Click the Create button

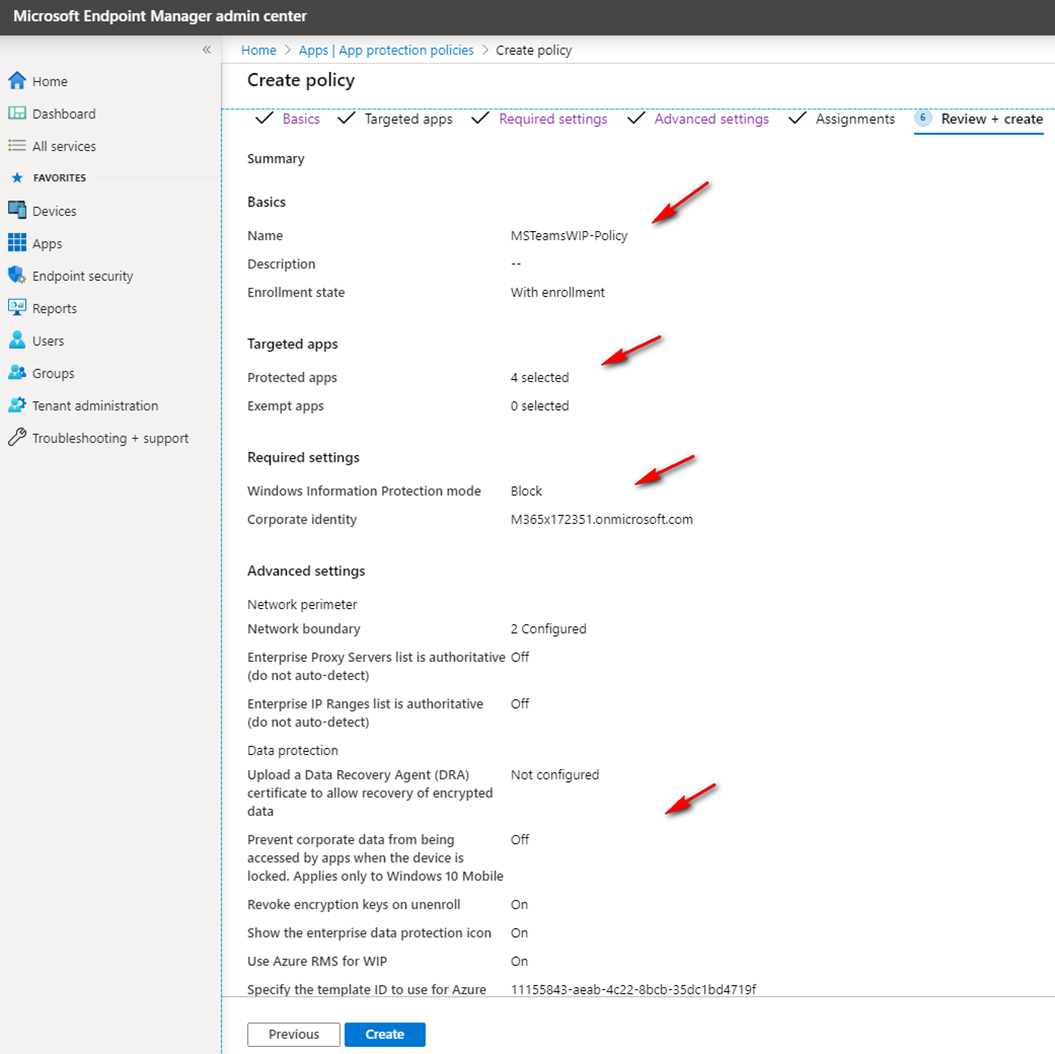click(x=385, y=1034)
